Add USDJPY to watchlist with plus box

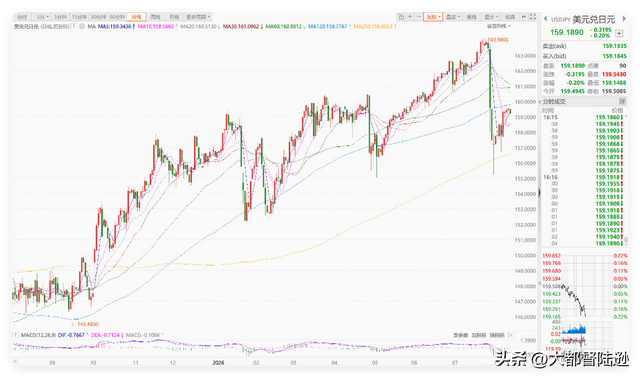pos(620,33)
